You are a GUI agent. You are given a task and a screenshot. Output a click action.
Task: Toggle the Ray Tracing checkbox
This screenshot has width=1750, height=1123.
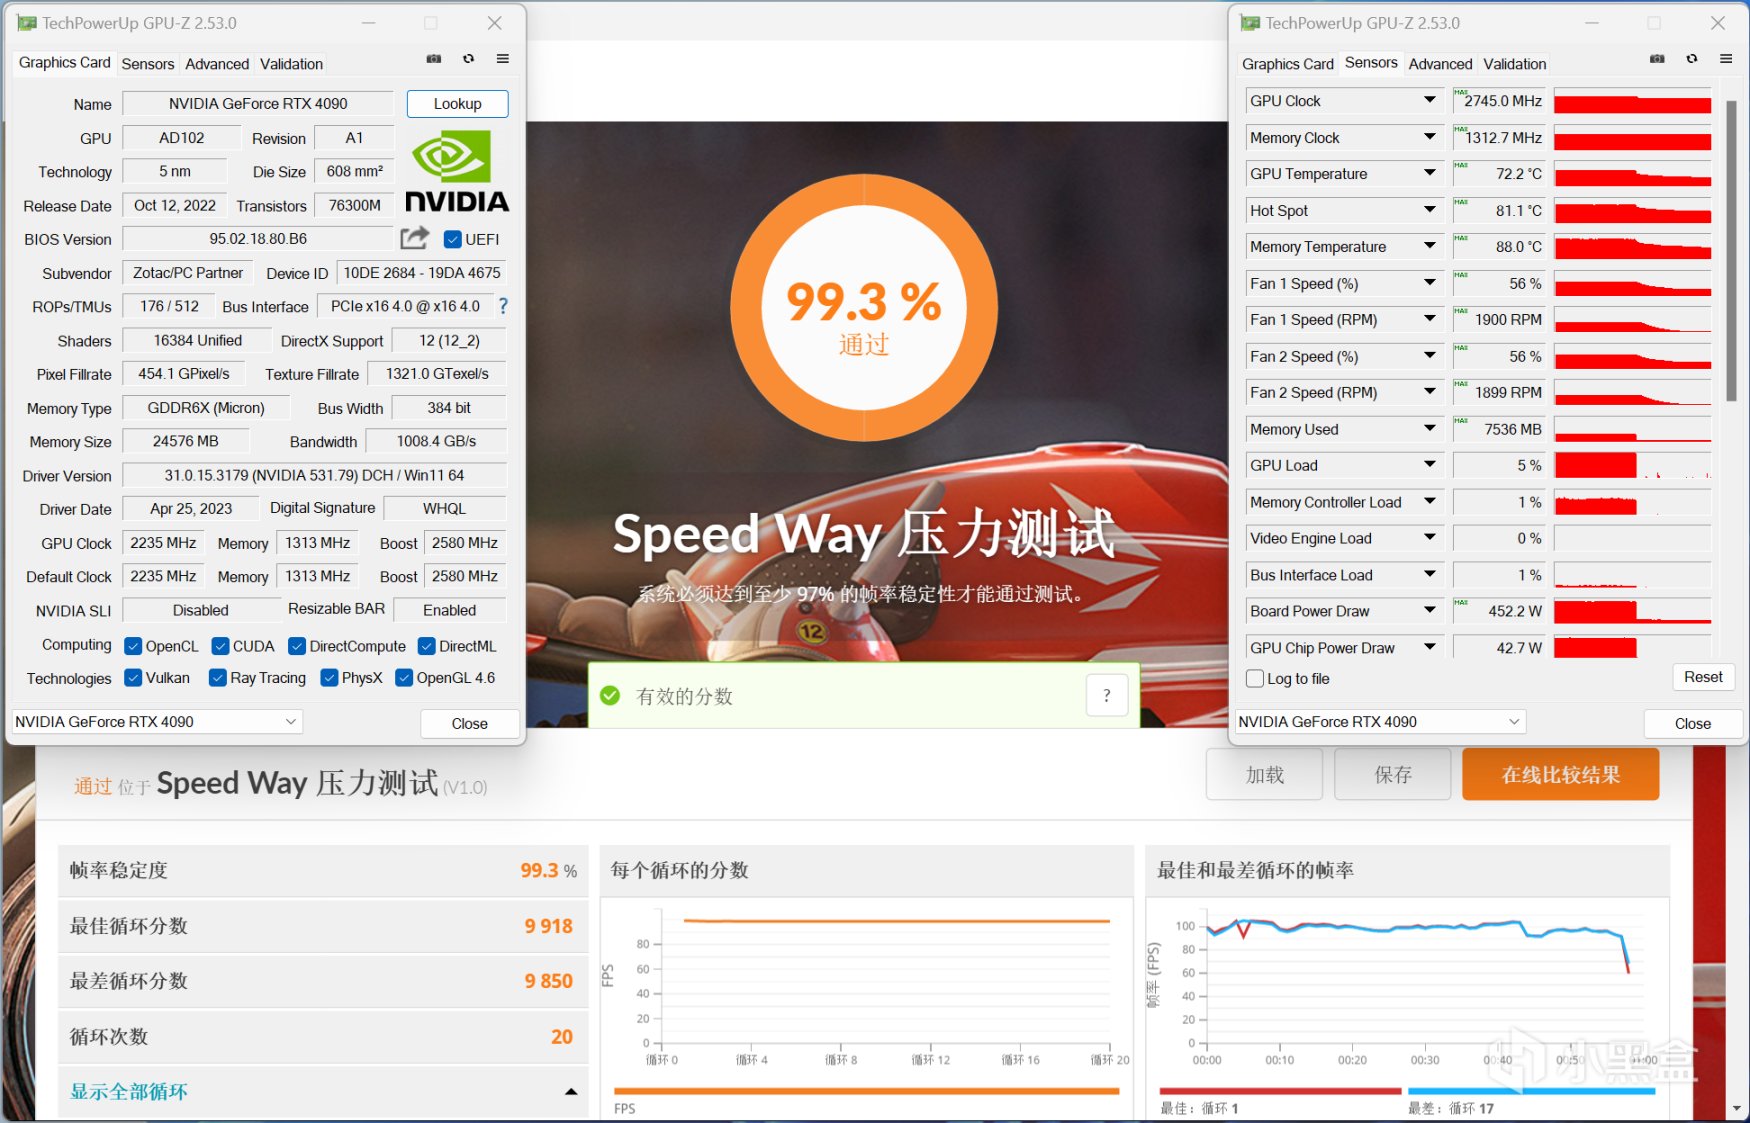click(x=218, y=678)
